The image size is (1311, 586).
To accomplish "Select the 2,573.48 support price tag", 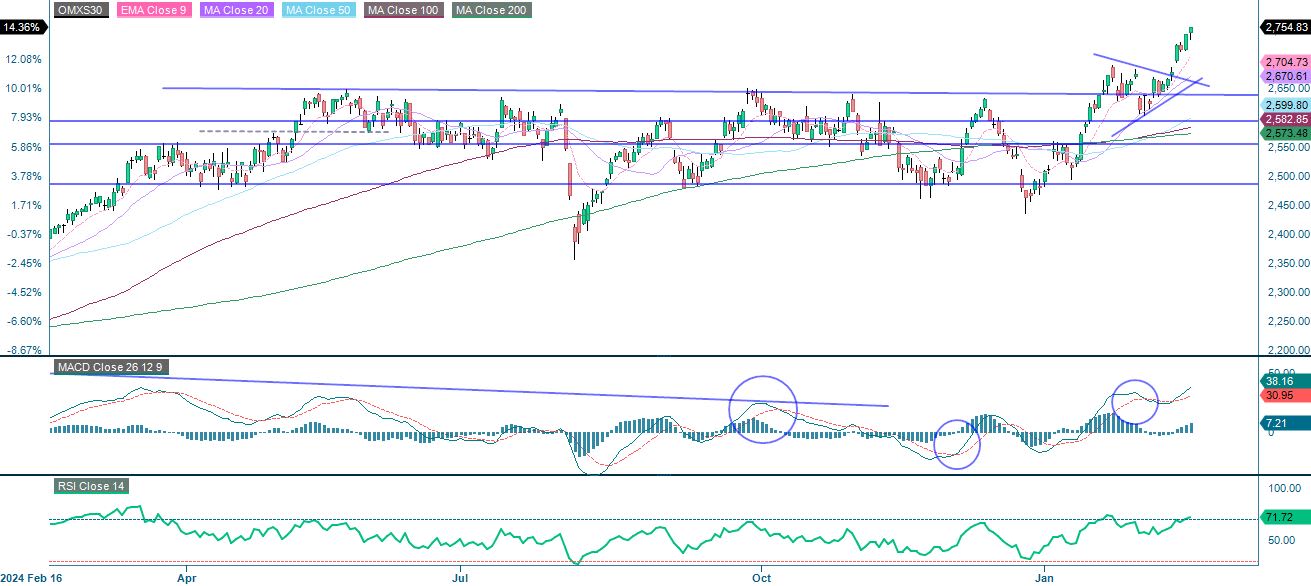I will pos(1284,131).
